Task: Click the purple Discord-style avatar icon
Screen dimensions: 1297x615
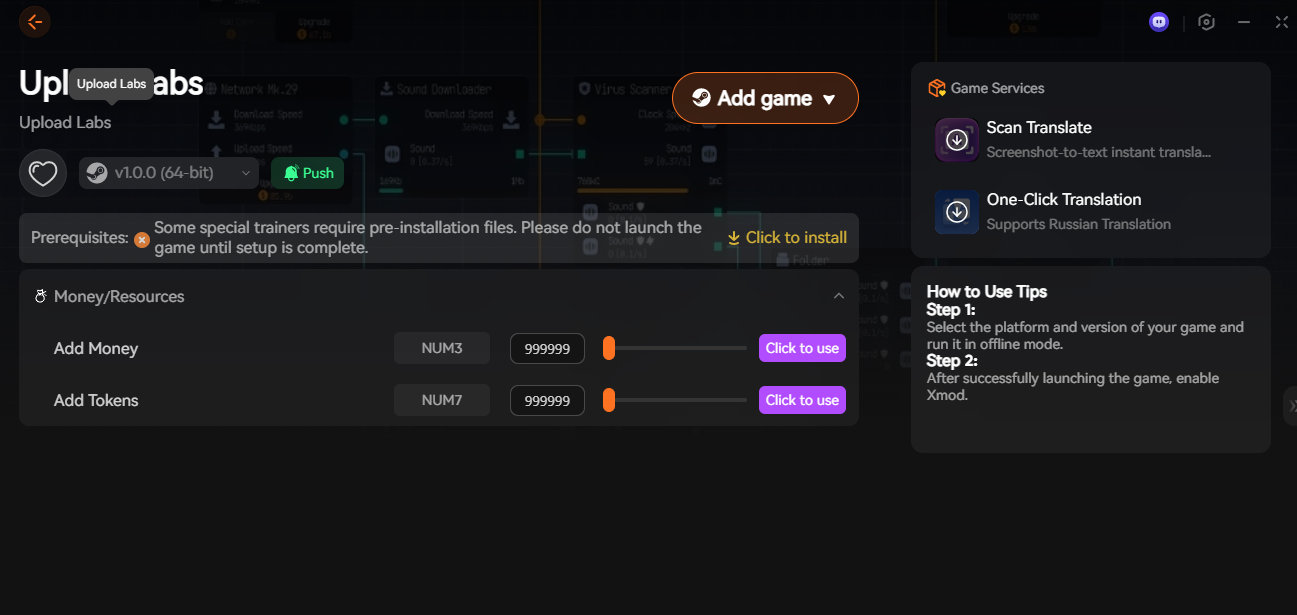Action: [x=1159, y=22]
